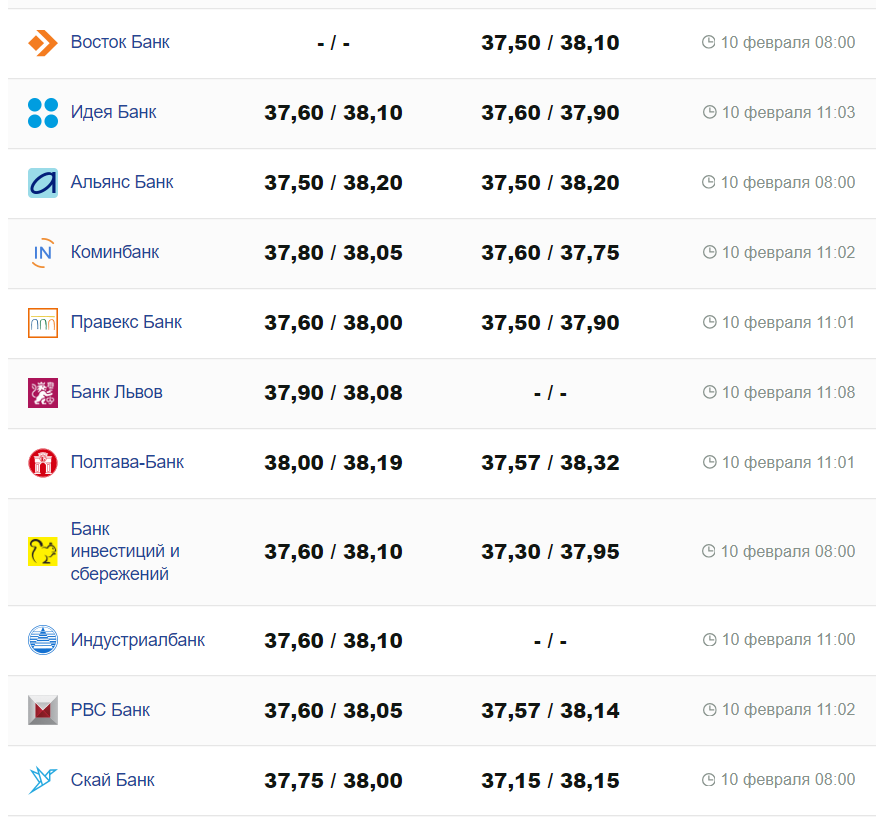Go to the Альянс Банк page
Image resolution: width=887 pixels, height=817 pixels.
click(122, 182)
